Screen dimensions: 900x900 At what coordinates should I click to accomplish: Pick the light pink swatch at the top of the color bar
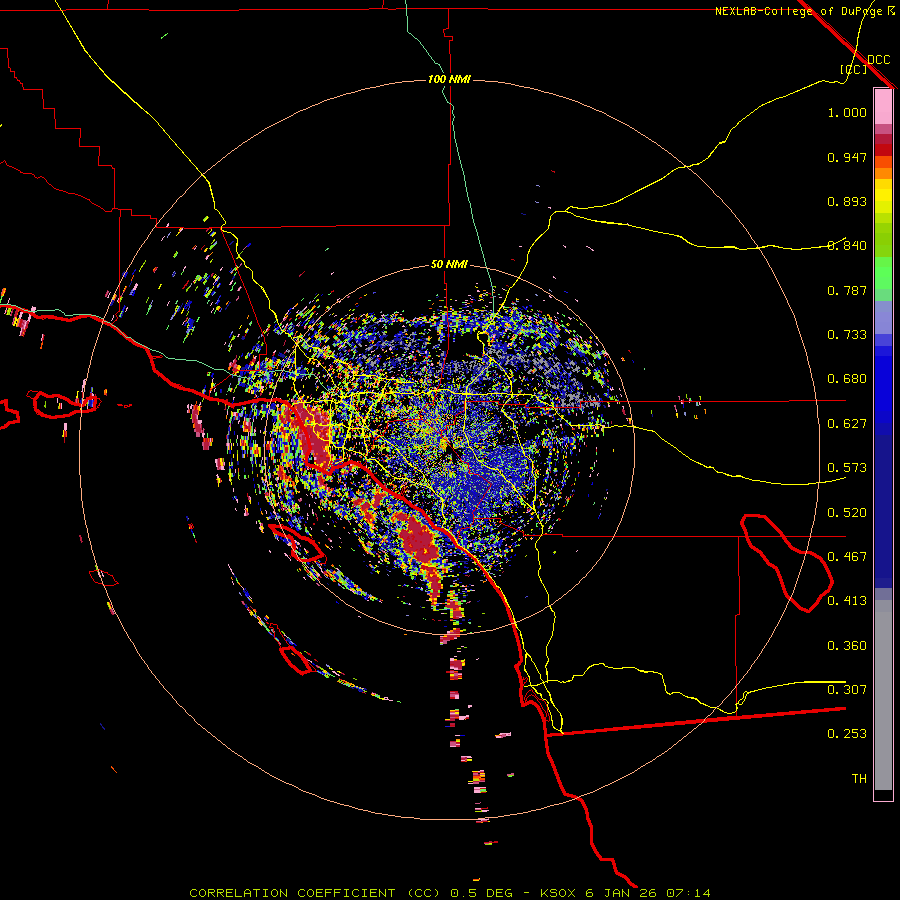883,106
